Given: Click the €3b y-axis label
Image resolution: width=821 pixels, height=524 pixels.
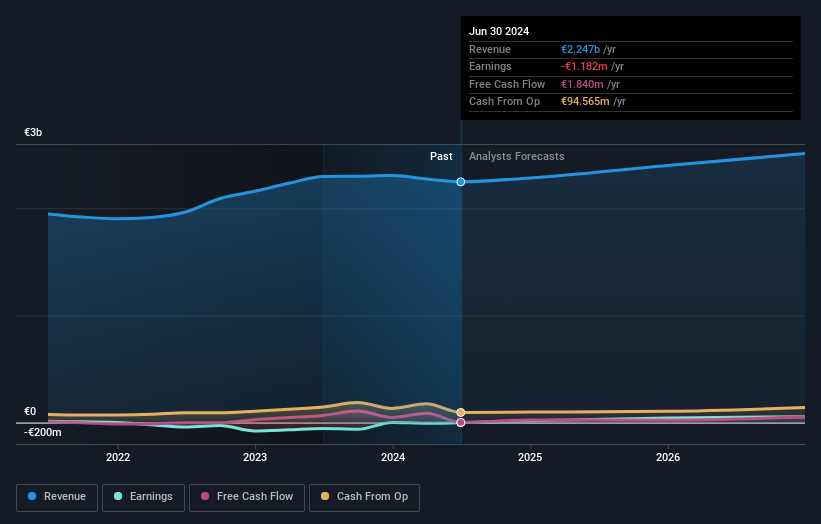Looking at the screenshot, I should (x=33, y=132).
